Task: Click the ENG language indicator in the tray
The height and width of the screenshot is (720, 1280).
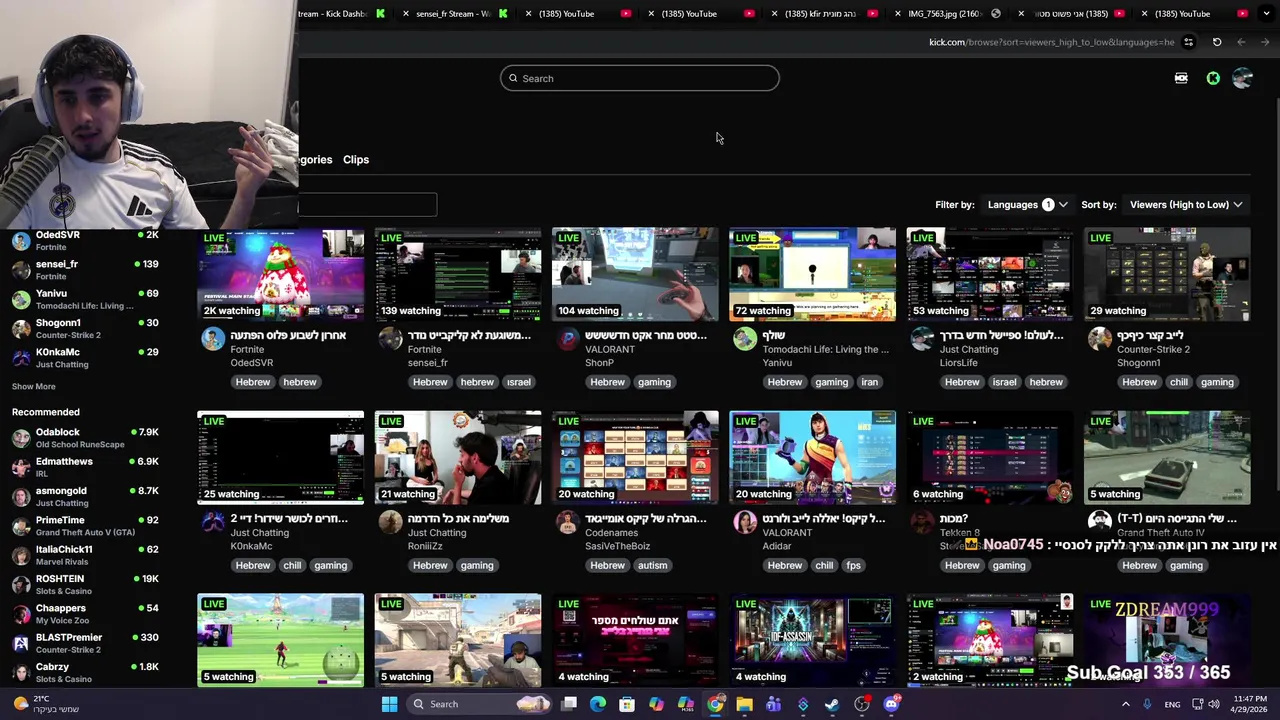Action: (x=1172, y=704)
